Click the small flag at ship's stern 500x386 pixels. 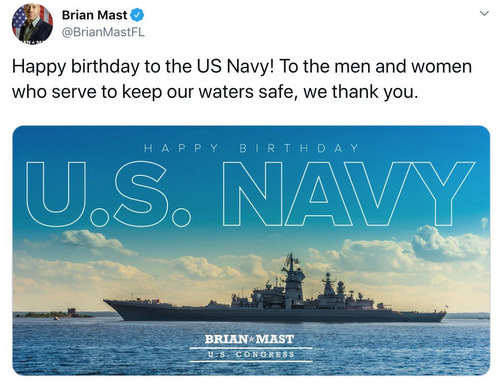(446, 307)
